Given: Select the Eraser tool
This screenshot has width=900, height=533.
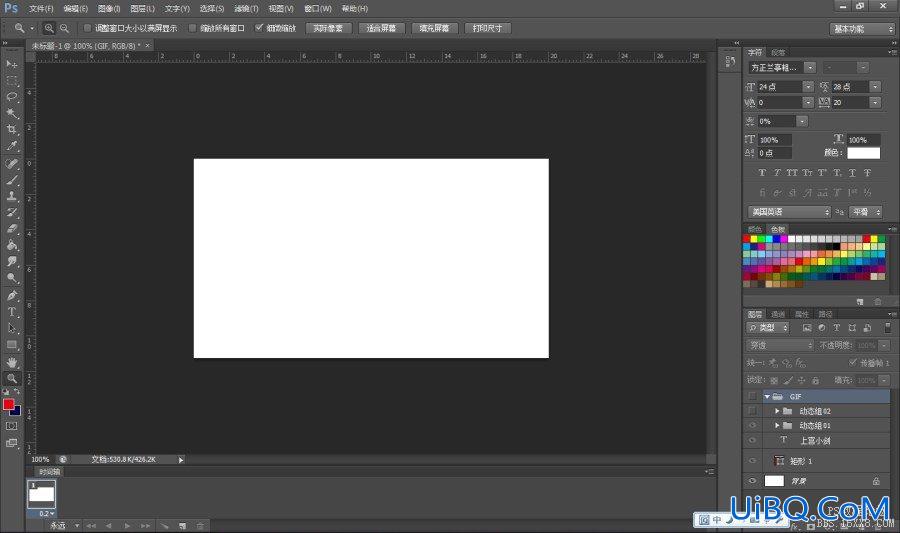Looking at the screenshot, I should point(11,228).
